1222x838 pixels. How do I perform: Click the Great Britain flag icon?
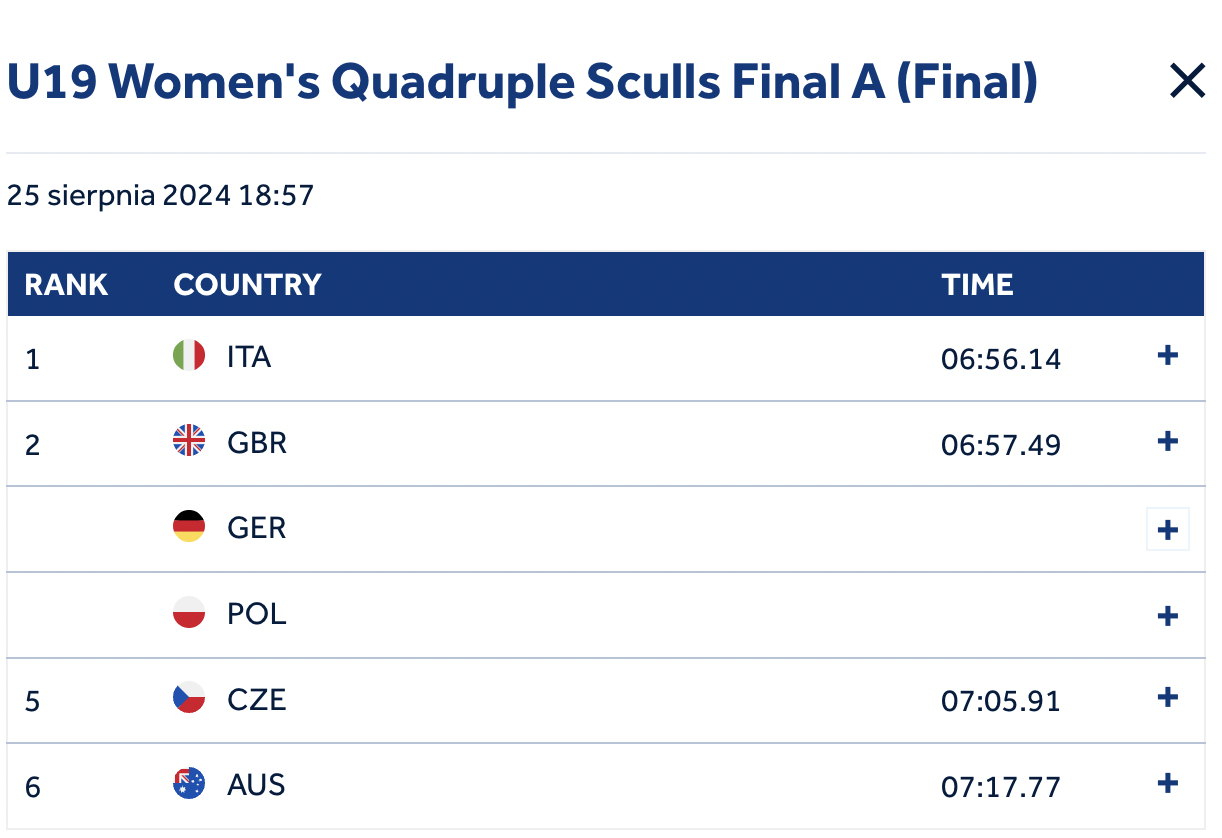[x=189, y=440]
